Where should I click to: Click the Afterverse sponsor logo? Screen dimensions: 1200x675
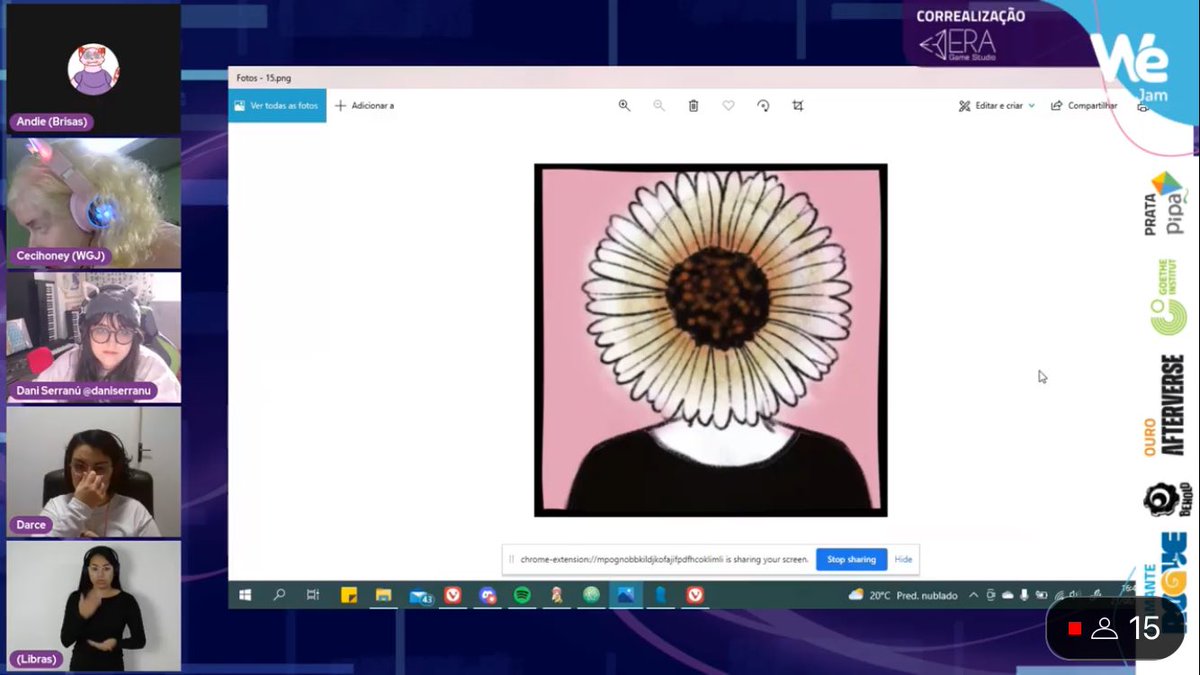(1172, 404)
